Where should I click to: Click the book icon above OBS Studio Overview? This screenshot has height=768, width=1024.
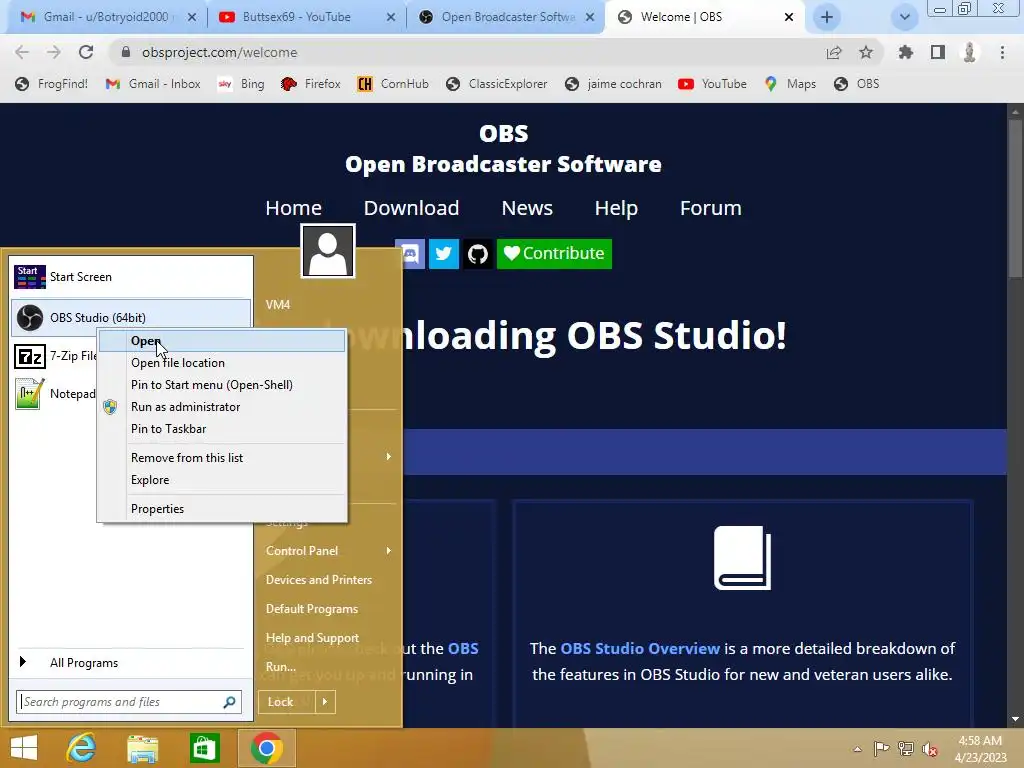click(742, 558)
